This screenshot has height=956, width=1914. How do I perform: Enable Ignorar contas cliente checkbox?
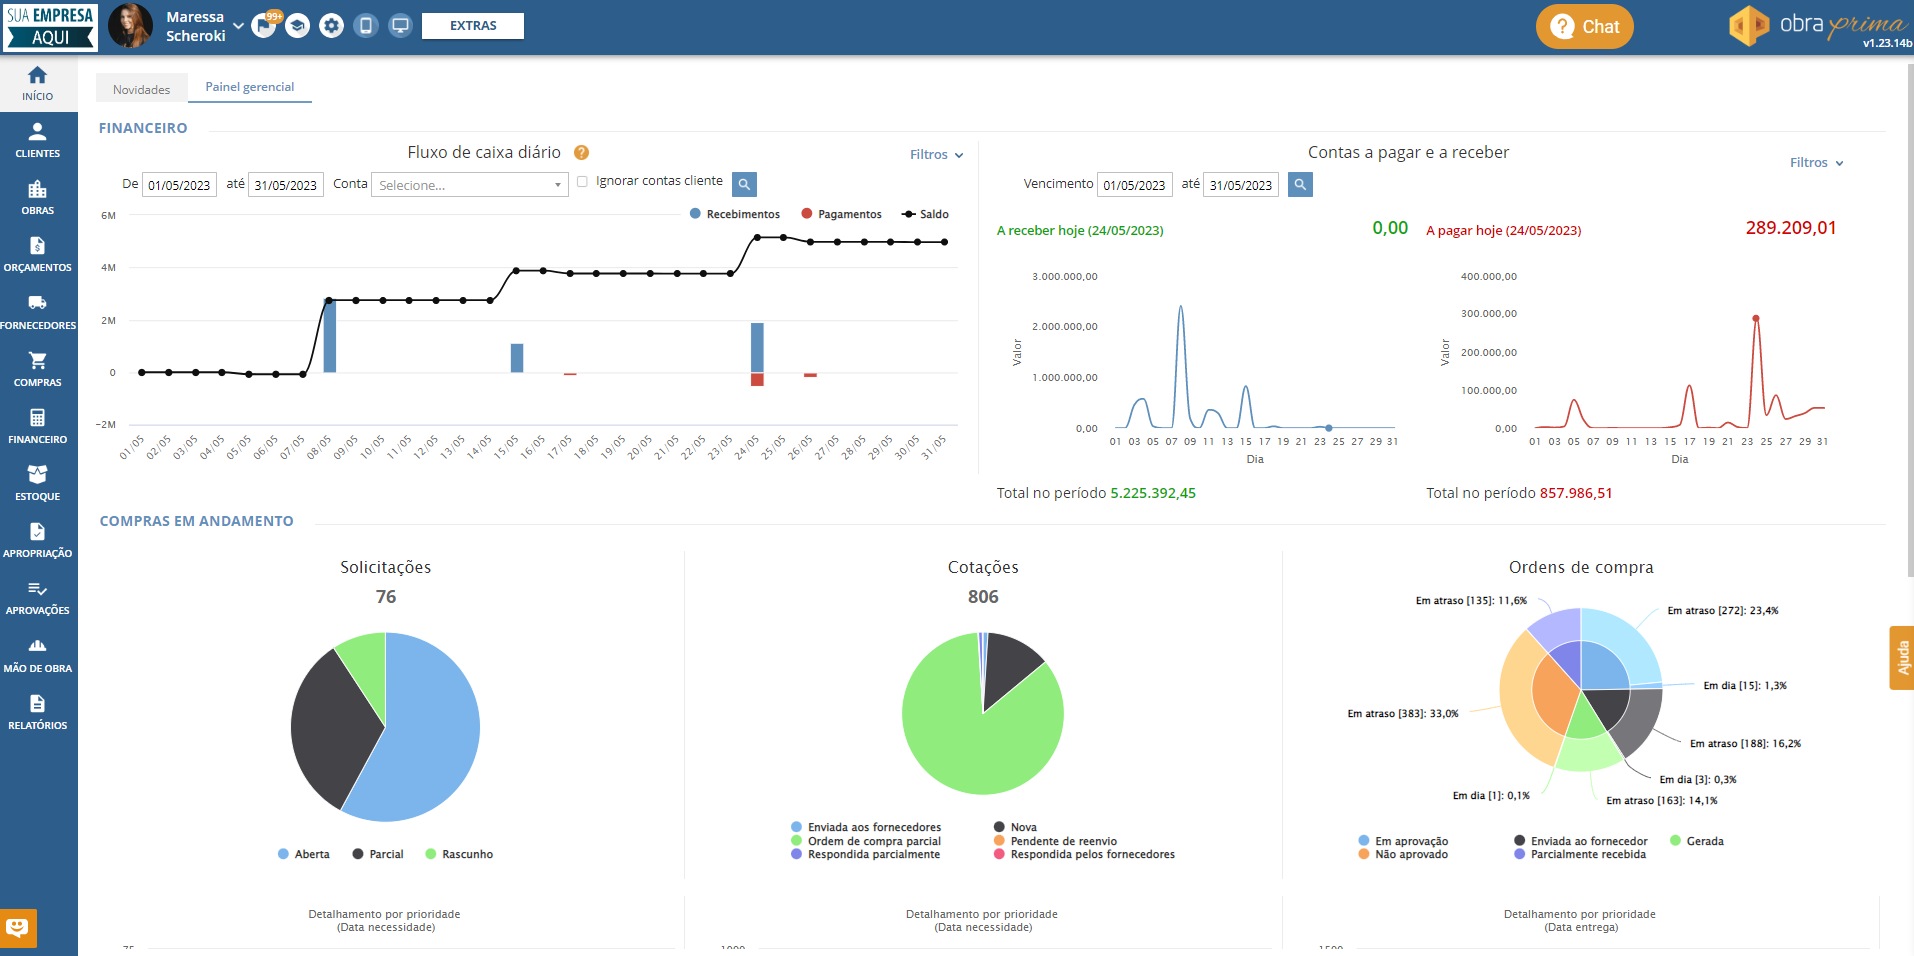coord(582,182)
